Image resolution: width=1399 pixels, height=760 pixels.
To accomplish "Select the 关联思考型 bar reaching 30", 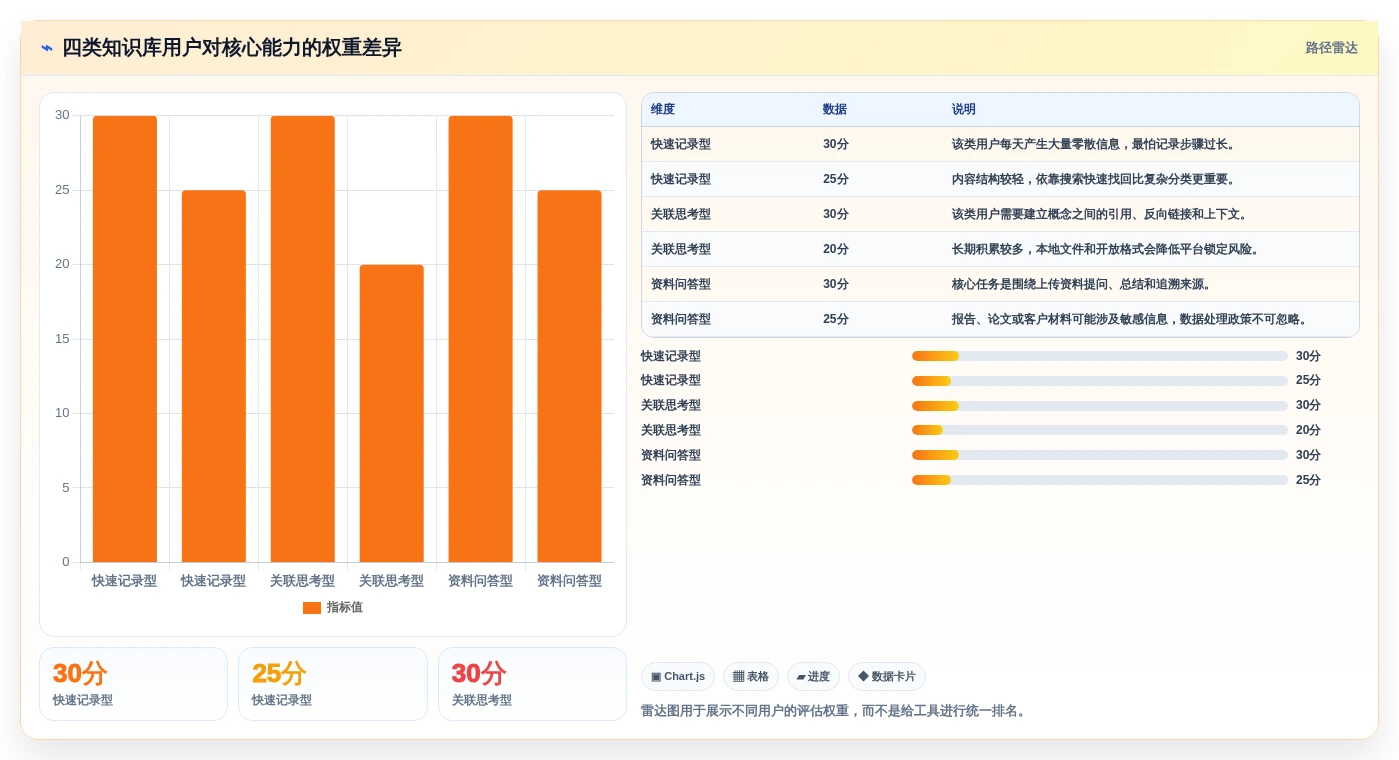I will (x=303, y=339).
